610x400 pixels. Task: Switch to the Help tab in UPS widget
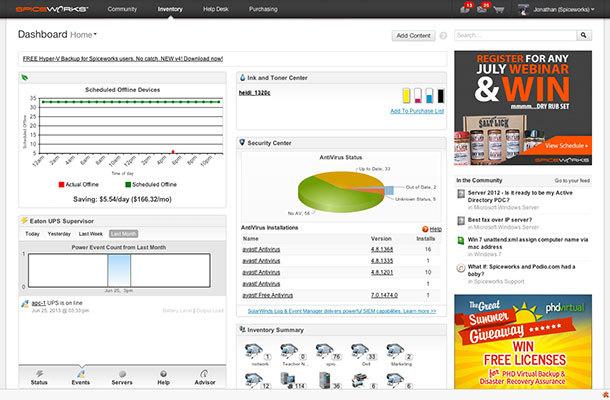click(163, 377)
